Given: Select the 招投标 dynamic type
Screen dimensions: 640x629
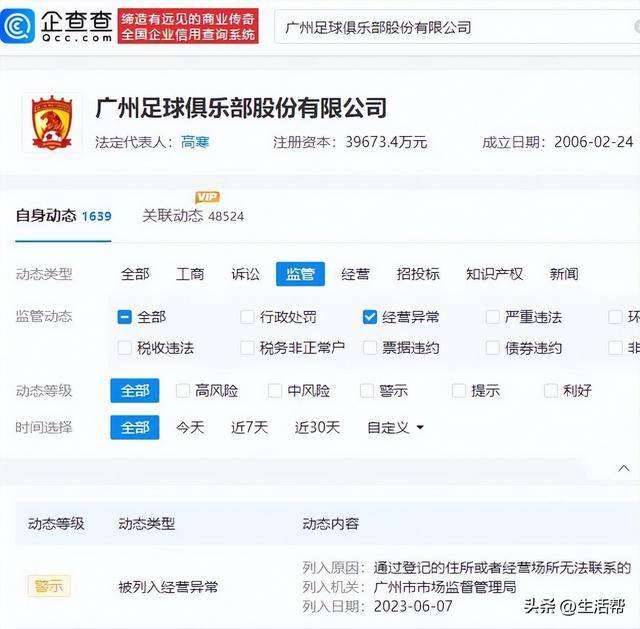Looking at the screenshot, I should coord(418,274).
